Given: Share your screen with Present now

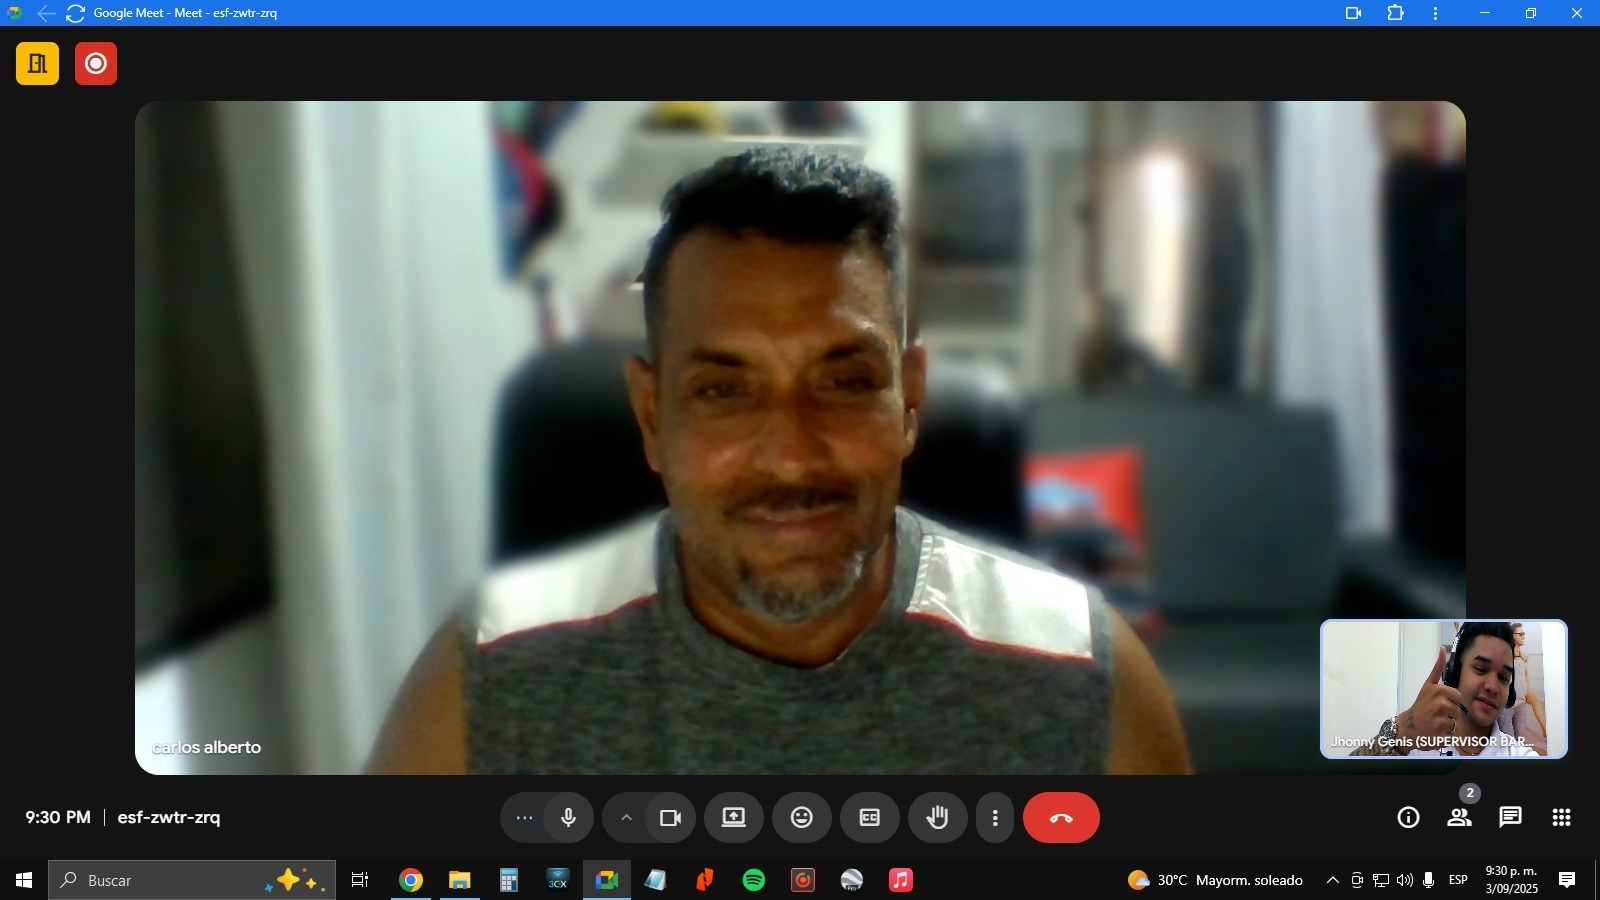Looking at the screenshot, I should (734, 818).
